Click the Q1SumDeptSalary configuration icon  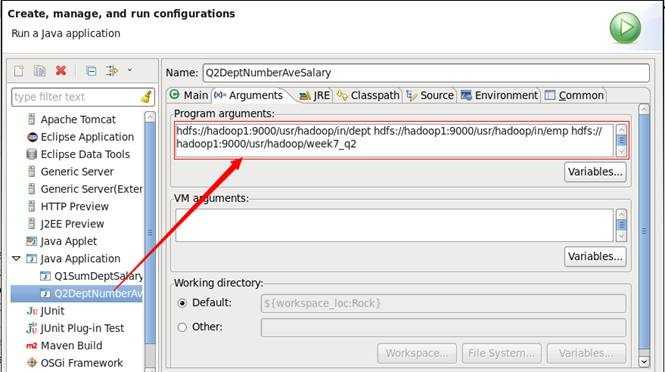point(45,276)
